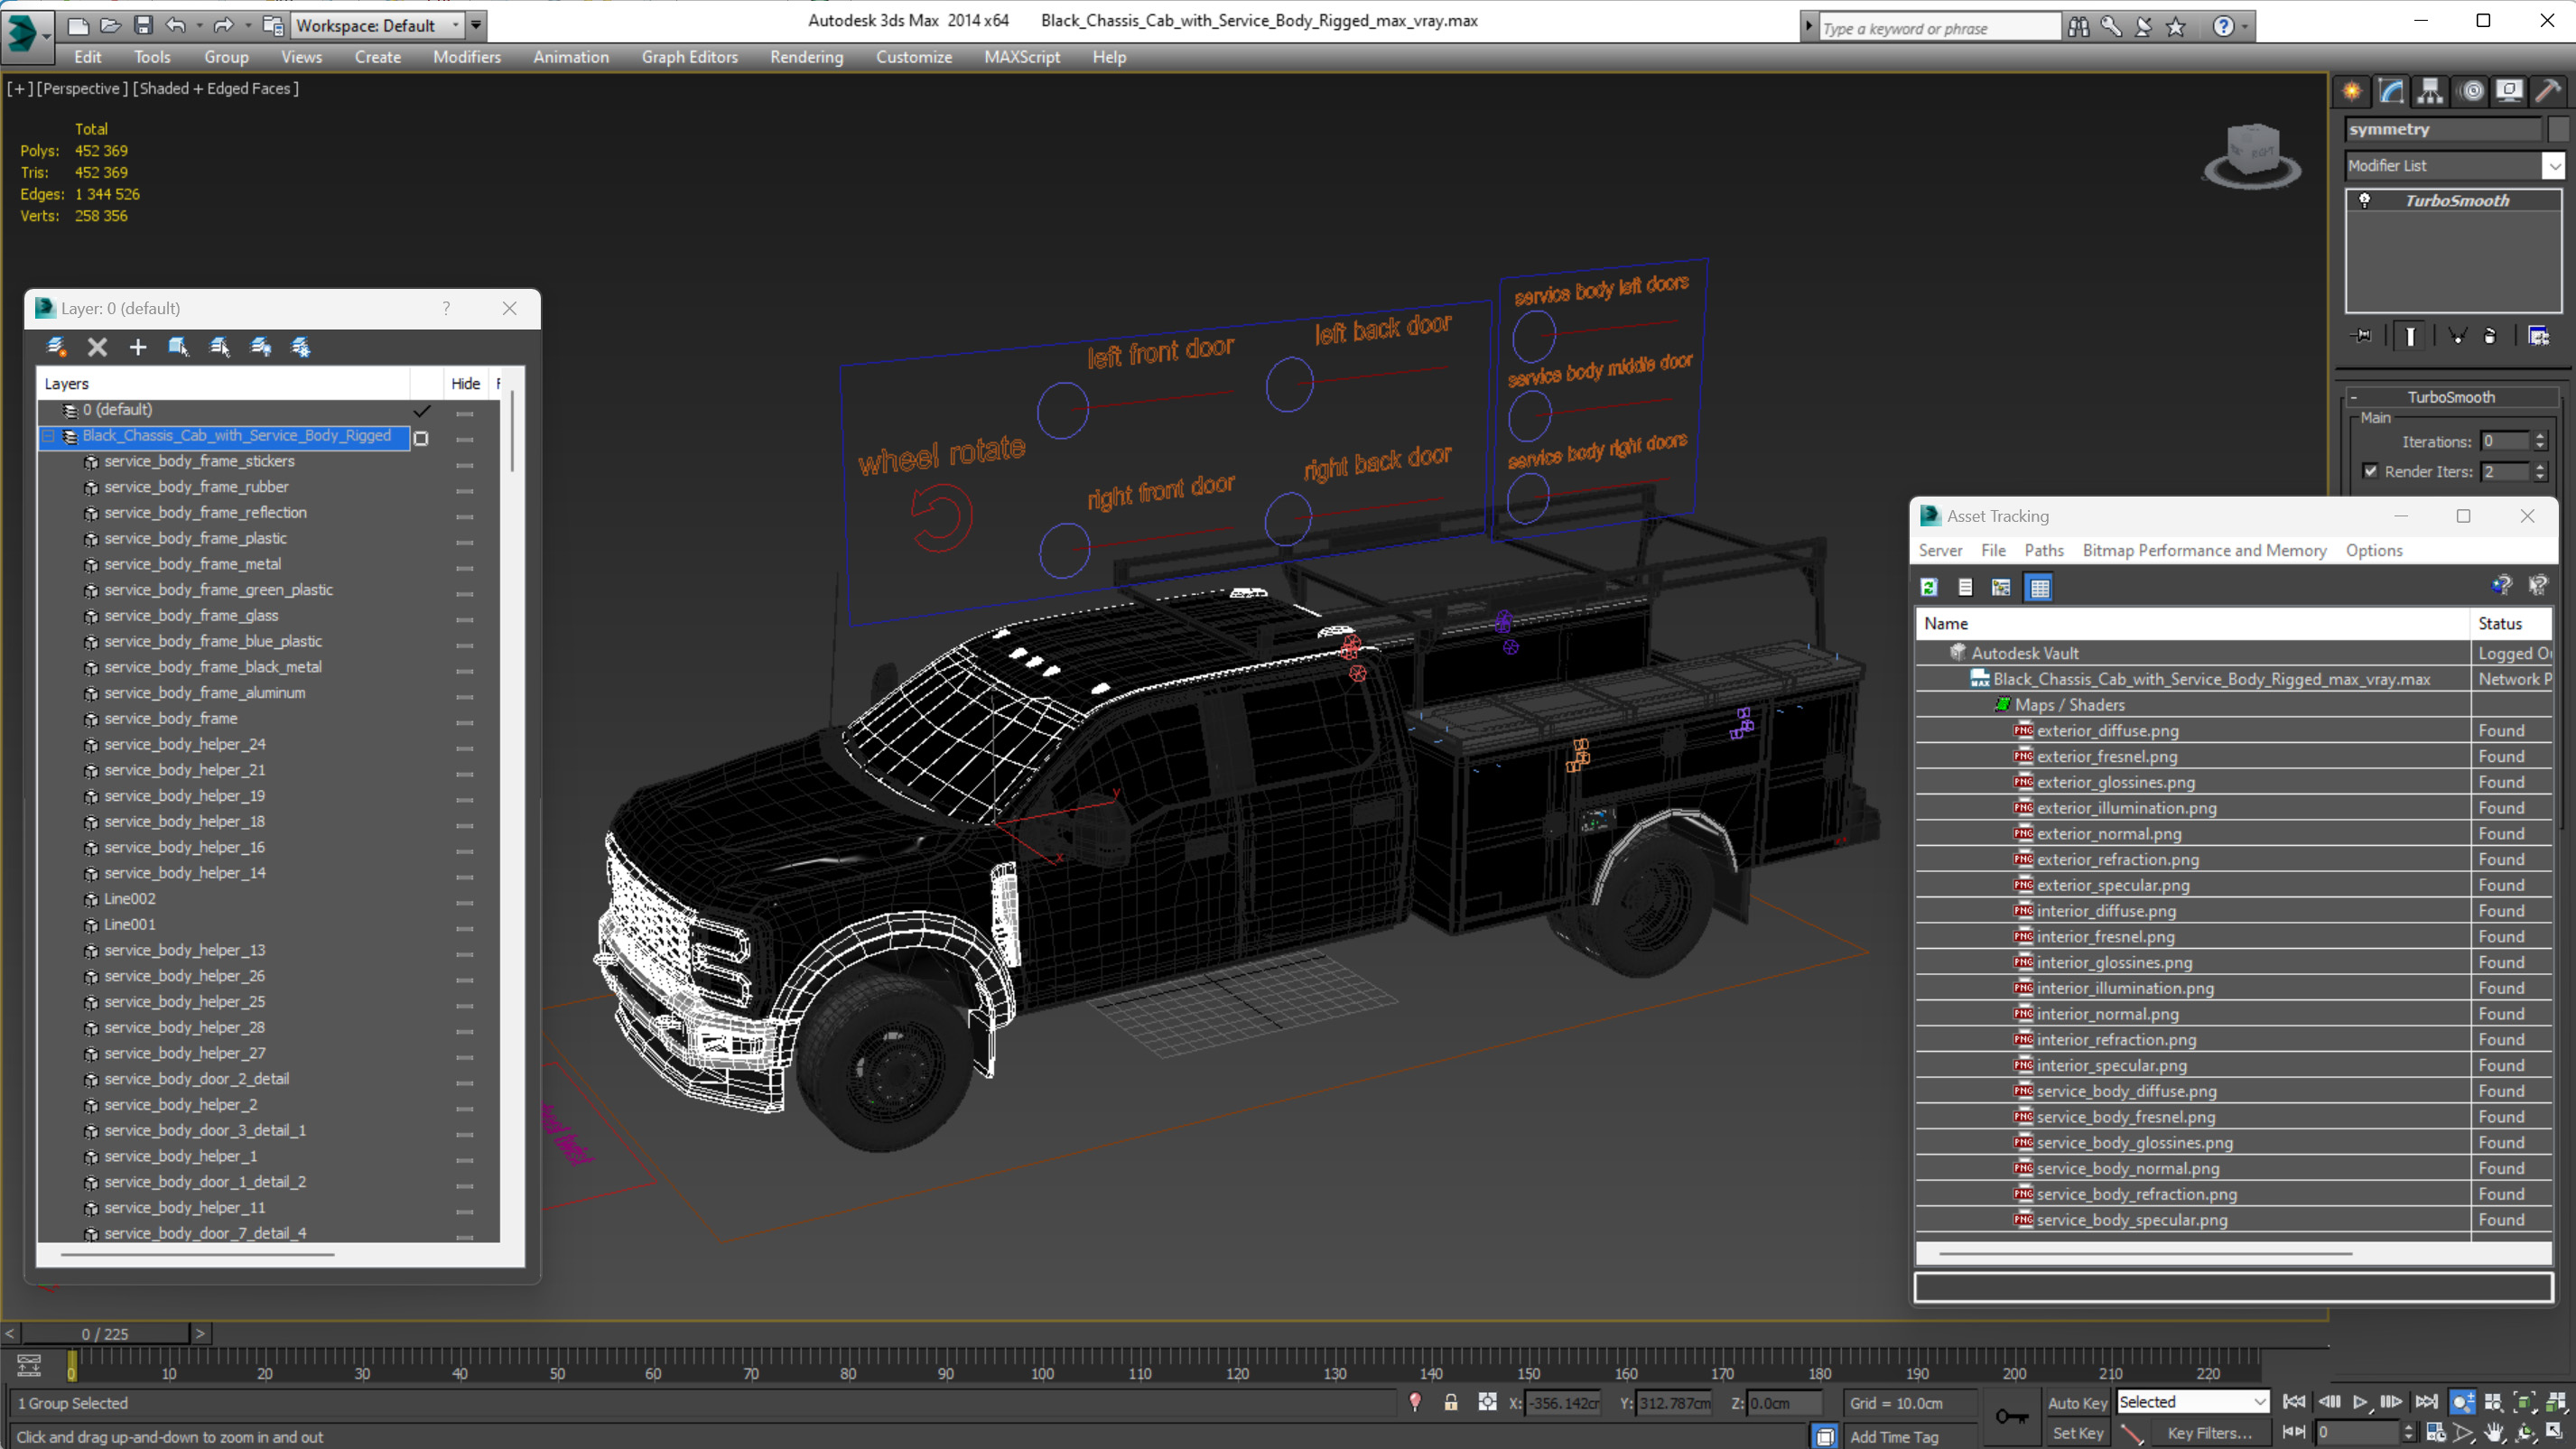Click the Layer dialog vertical scrollbar
The image size is (2576, 1449).
(512, 431)
